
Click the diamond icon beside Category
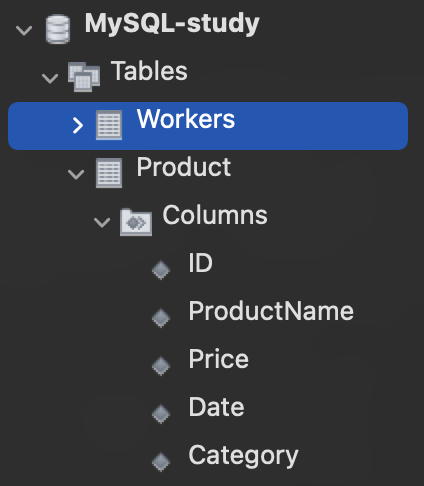161,462
